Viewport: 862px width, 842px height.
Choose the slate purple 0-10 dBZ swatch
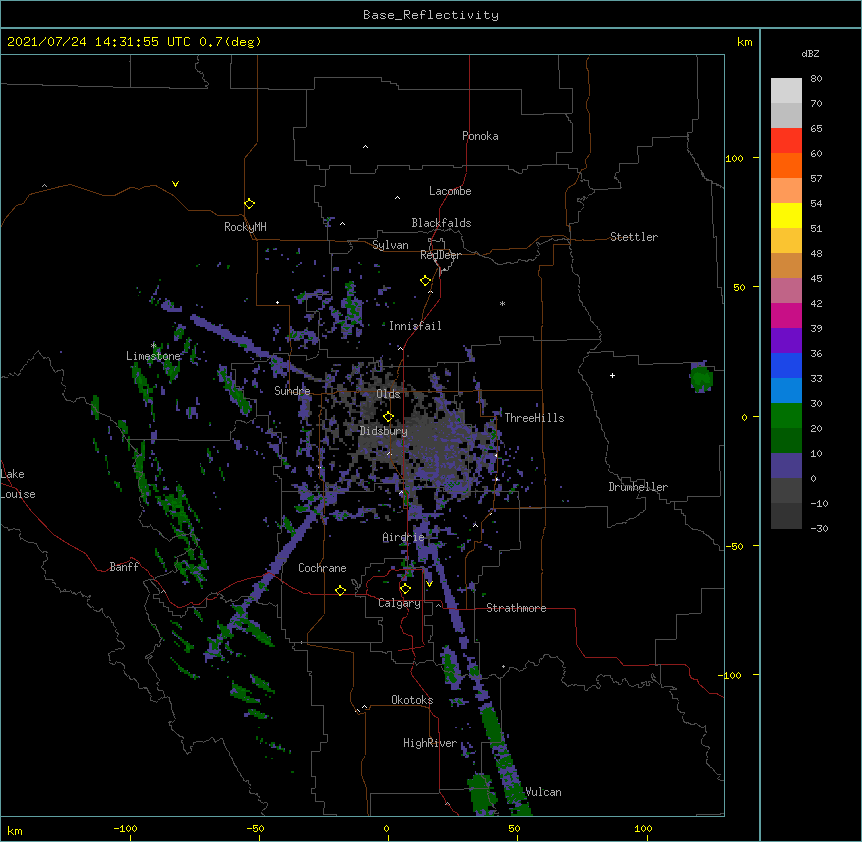786,466
